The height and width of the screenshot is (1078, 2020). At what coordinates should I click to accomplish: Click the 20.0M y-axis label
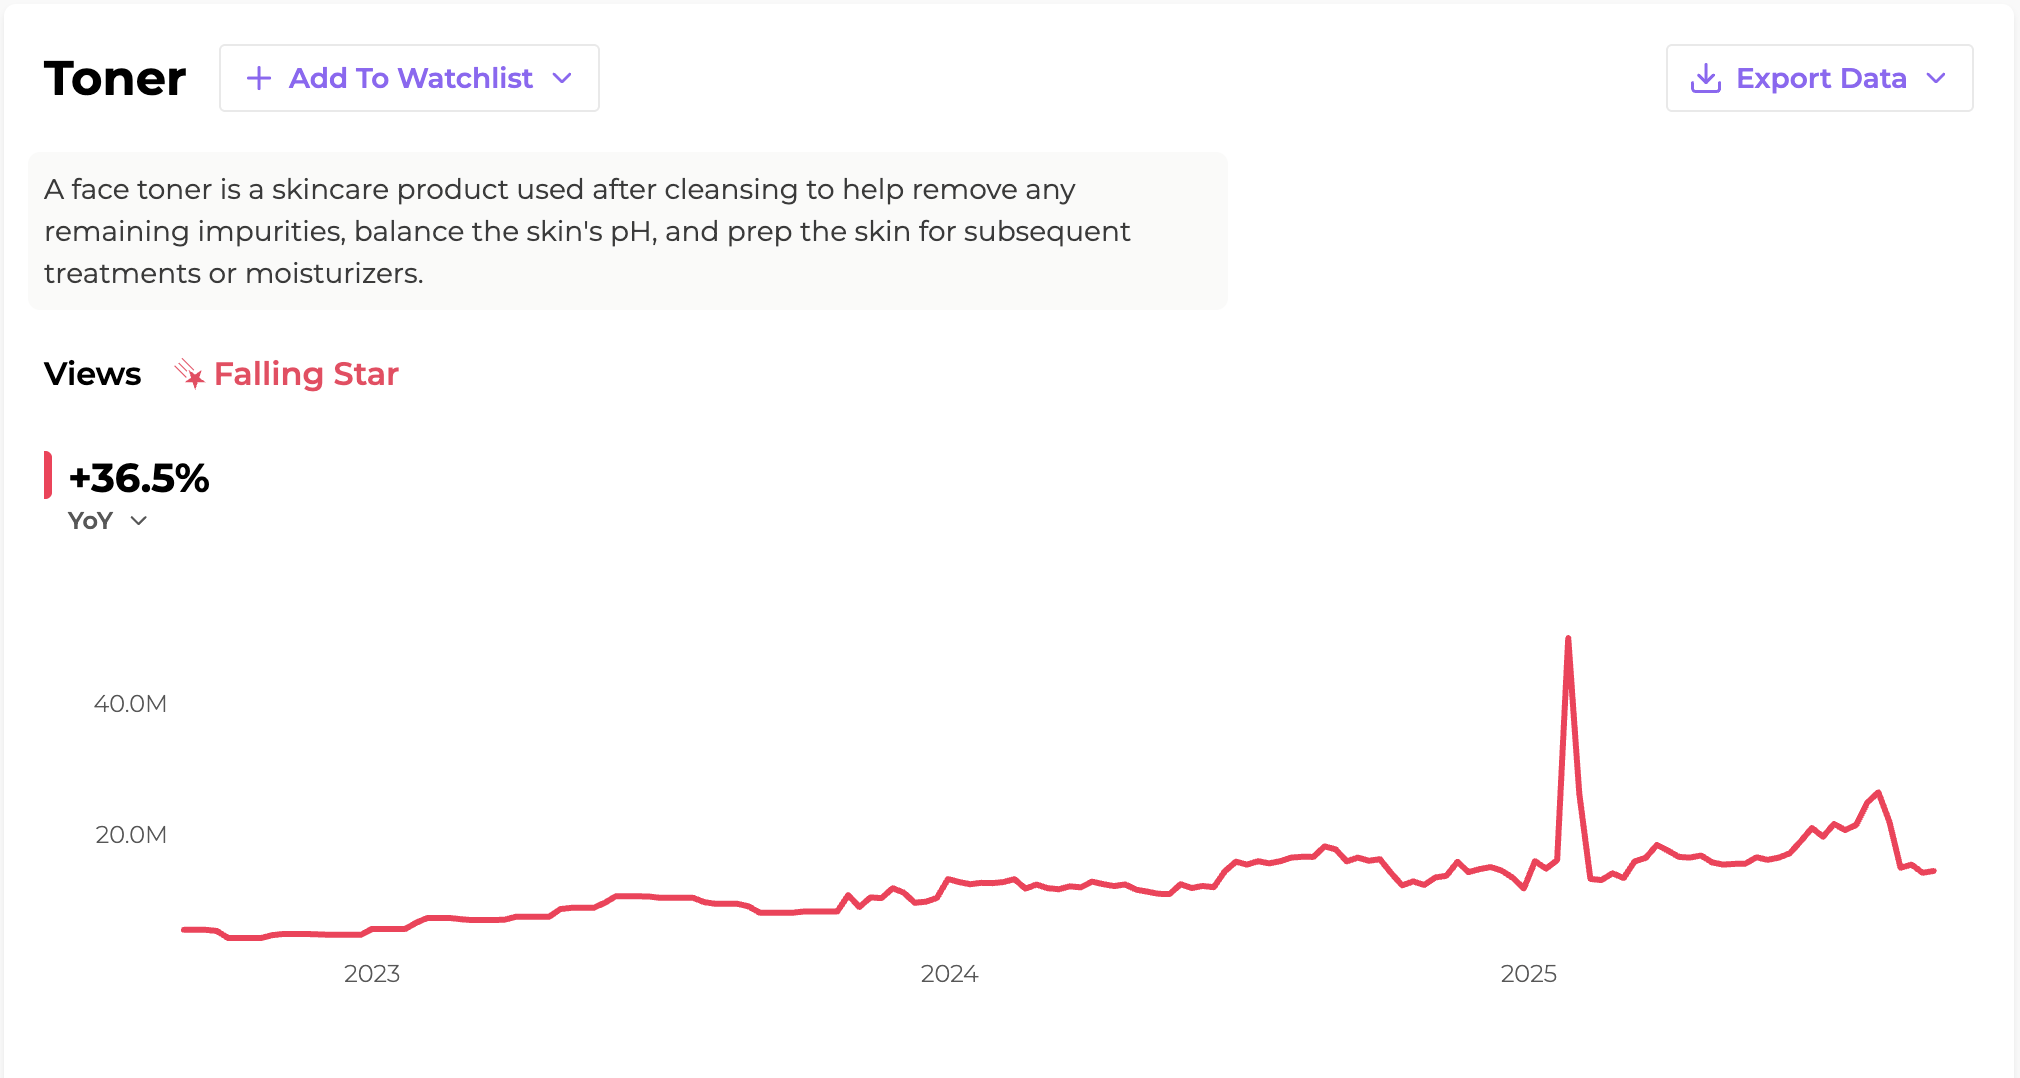point(130,835)
